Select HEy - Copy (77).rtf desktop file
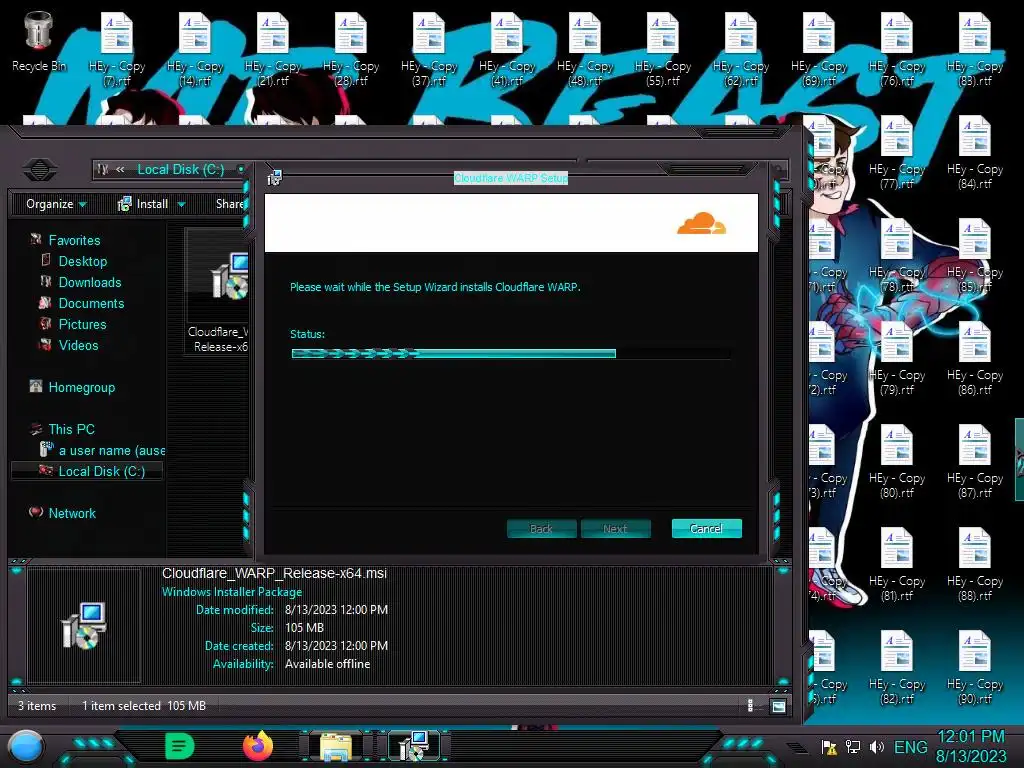Viewport: 1024px width, 768px height. pos(897,153)
